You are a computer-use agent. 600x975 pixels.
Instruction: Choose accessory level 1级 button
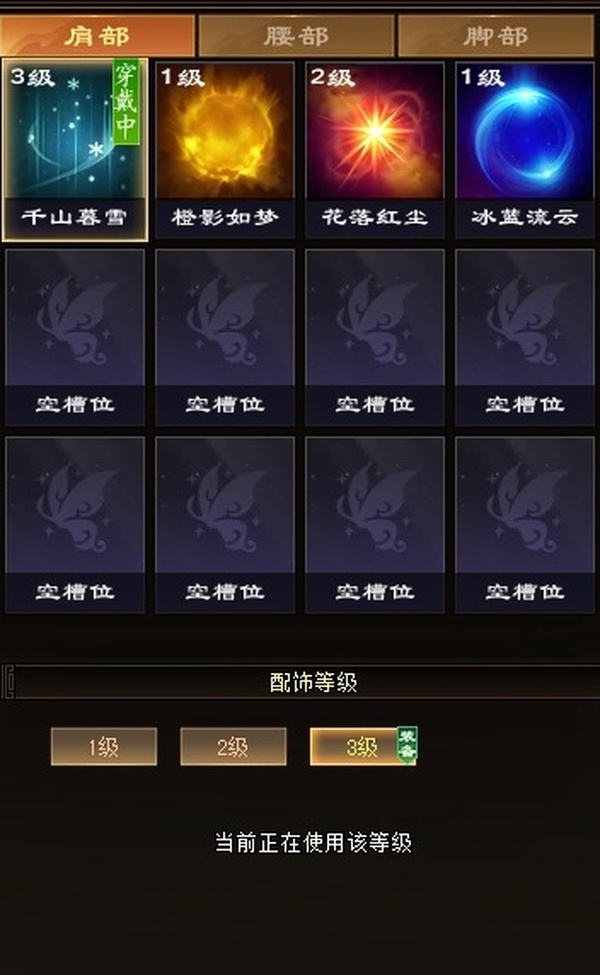104,746
